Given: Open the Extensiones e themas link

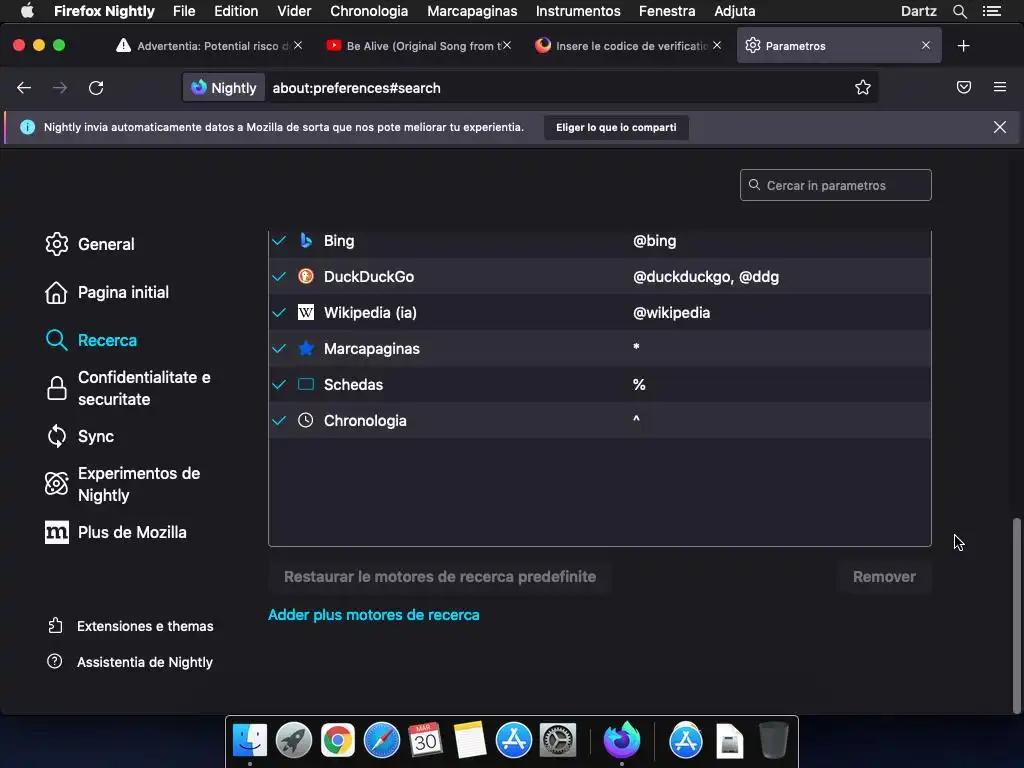Looking at the screenshot, I should coord(145,626).
